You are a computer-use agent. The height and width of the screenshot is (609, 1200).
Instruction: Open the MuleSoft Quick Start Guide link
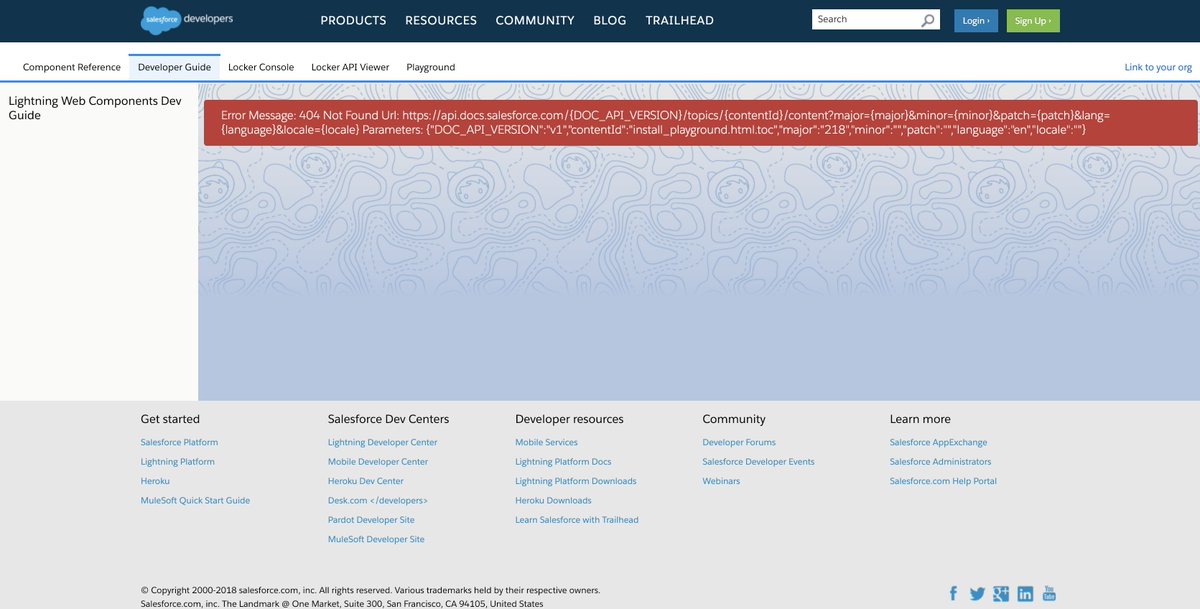click(195, 500)
